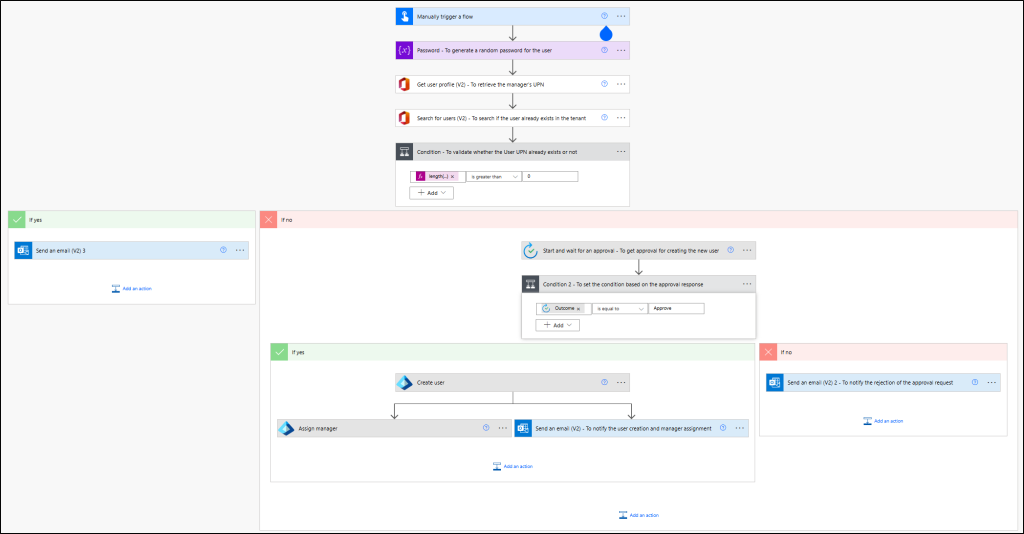The height and width of the screenshot is (534, 1024).
Task: Click the approval icon on Start and wait
Action: coord(530,251)
